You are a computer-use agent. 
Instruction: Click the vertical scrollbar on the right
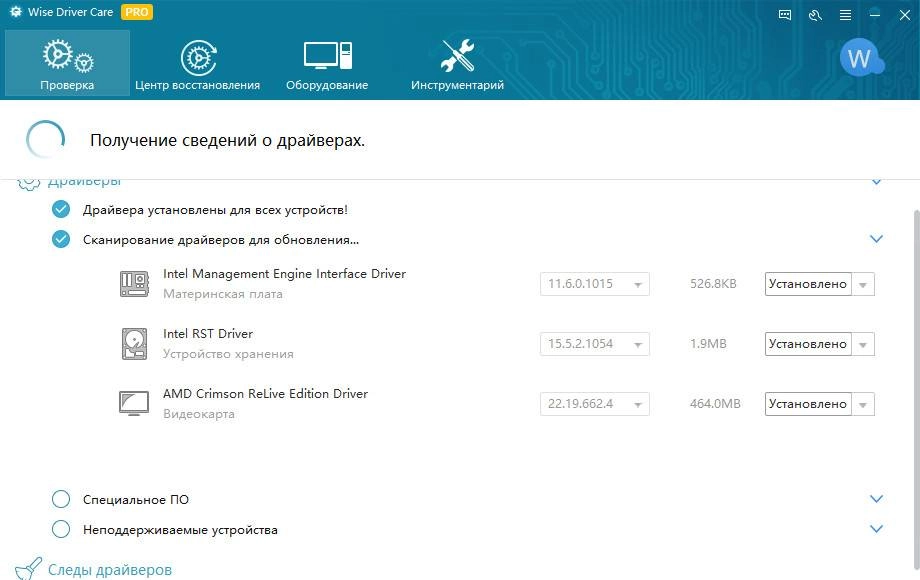(x=916, y=389)
